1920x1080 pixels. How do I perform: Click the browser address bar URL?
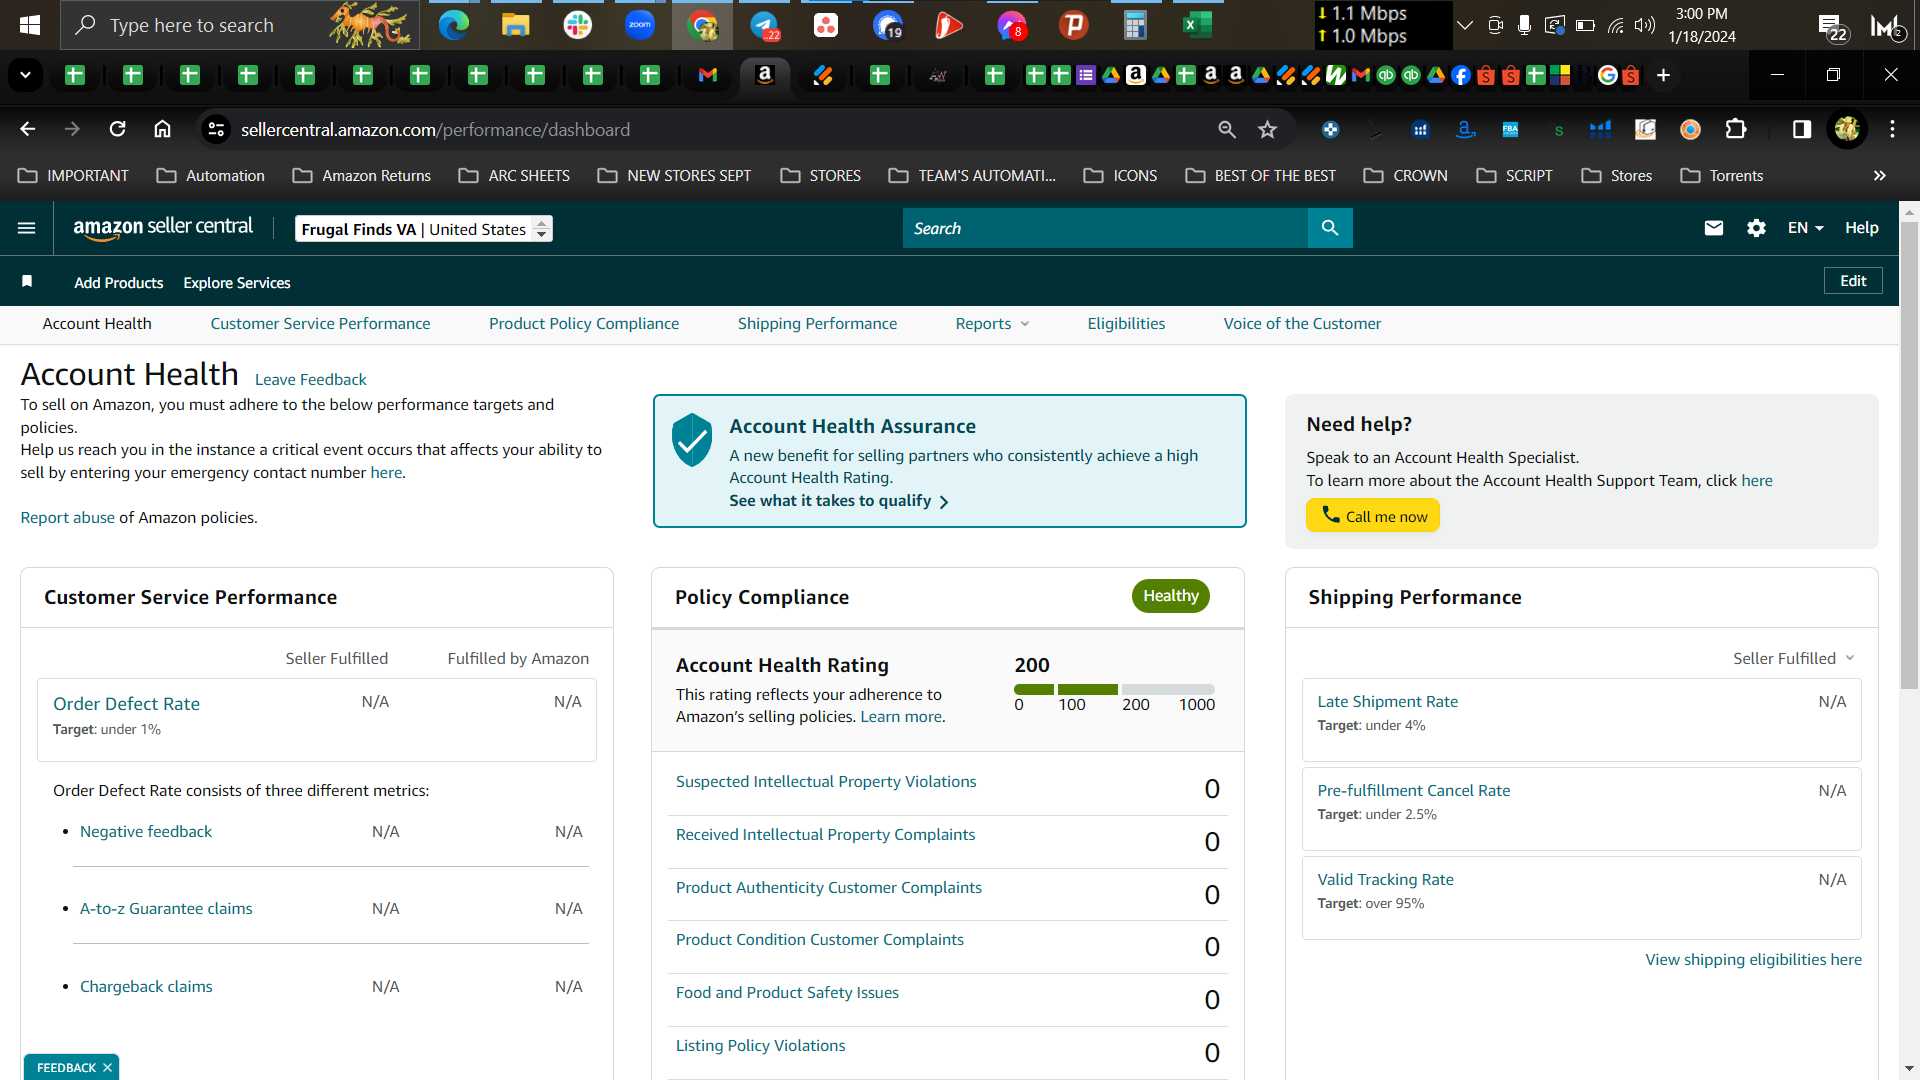[435, 130]
